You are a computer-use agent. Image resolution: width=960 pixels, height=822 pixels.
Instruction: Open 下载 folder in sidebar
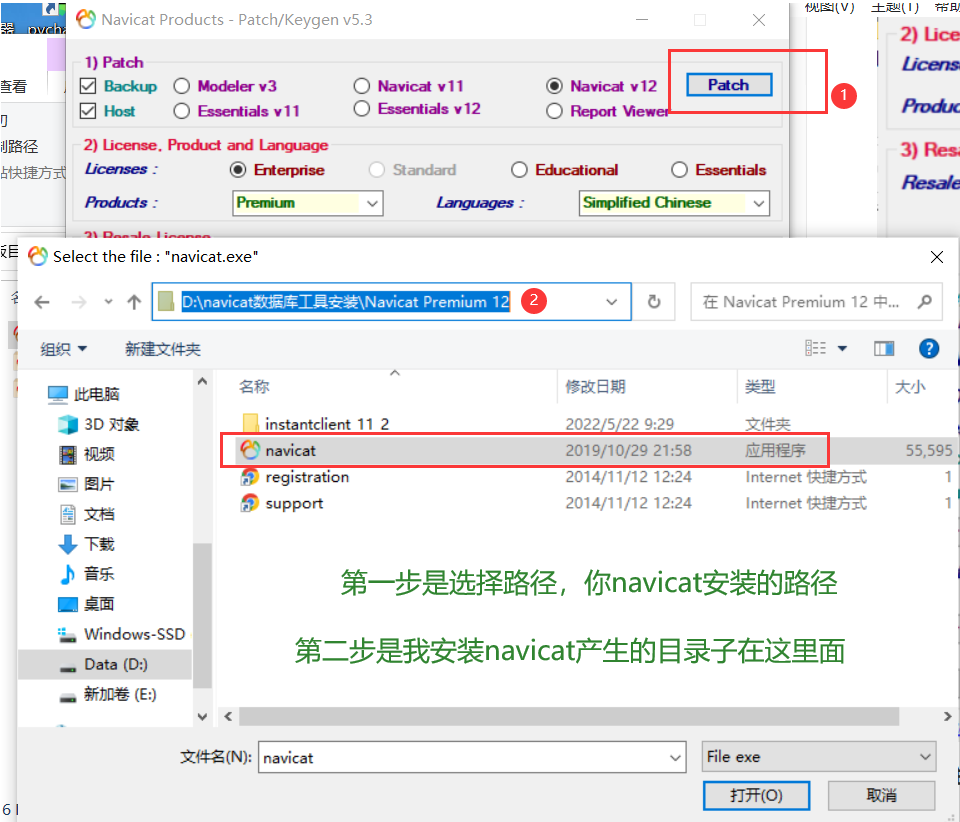click(87, 544)
